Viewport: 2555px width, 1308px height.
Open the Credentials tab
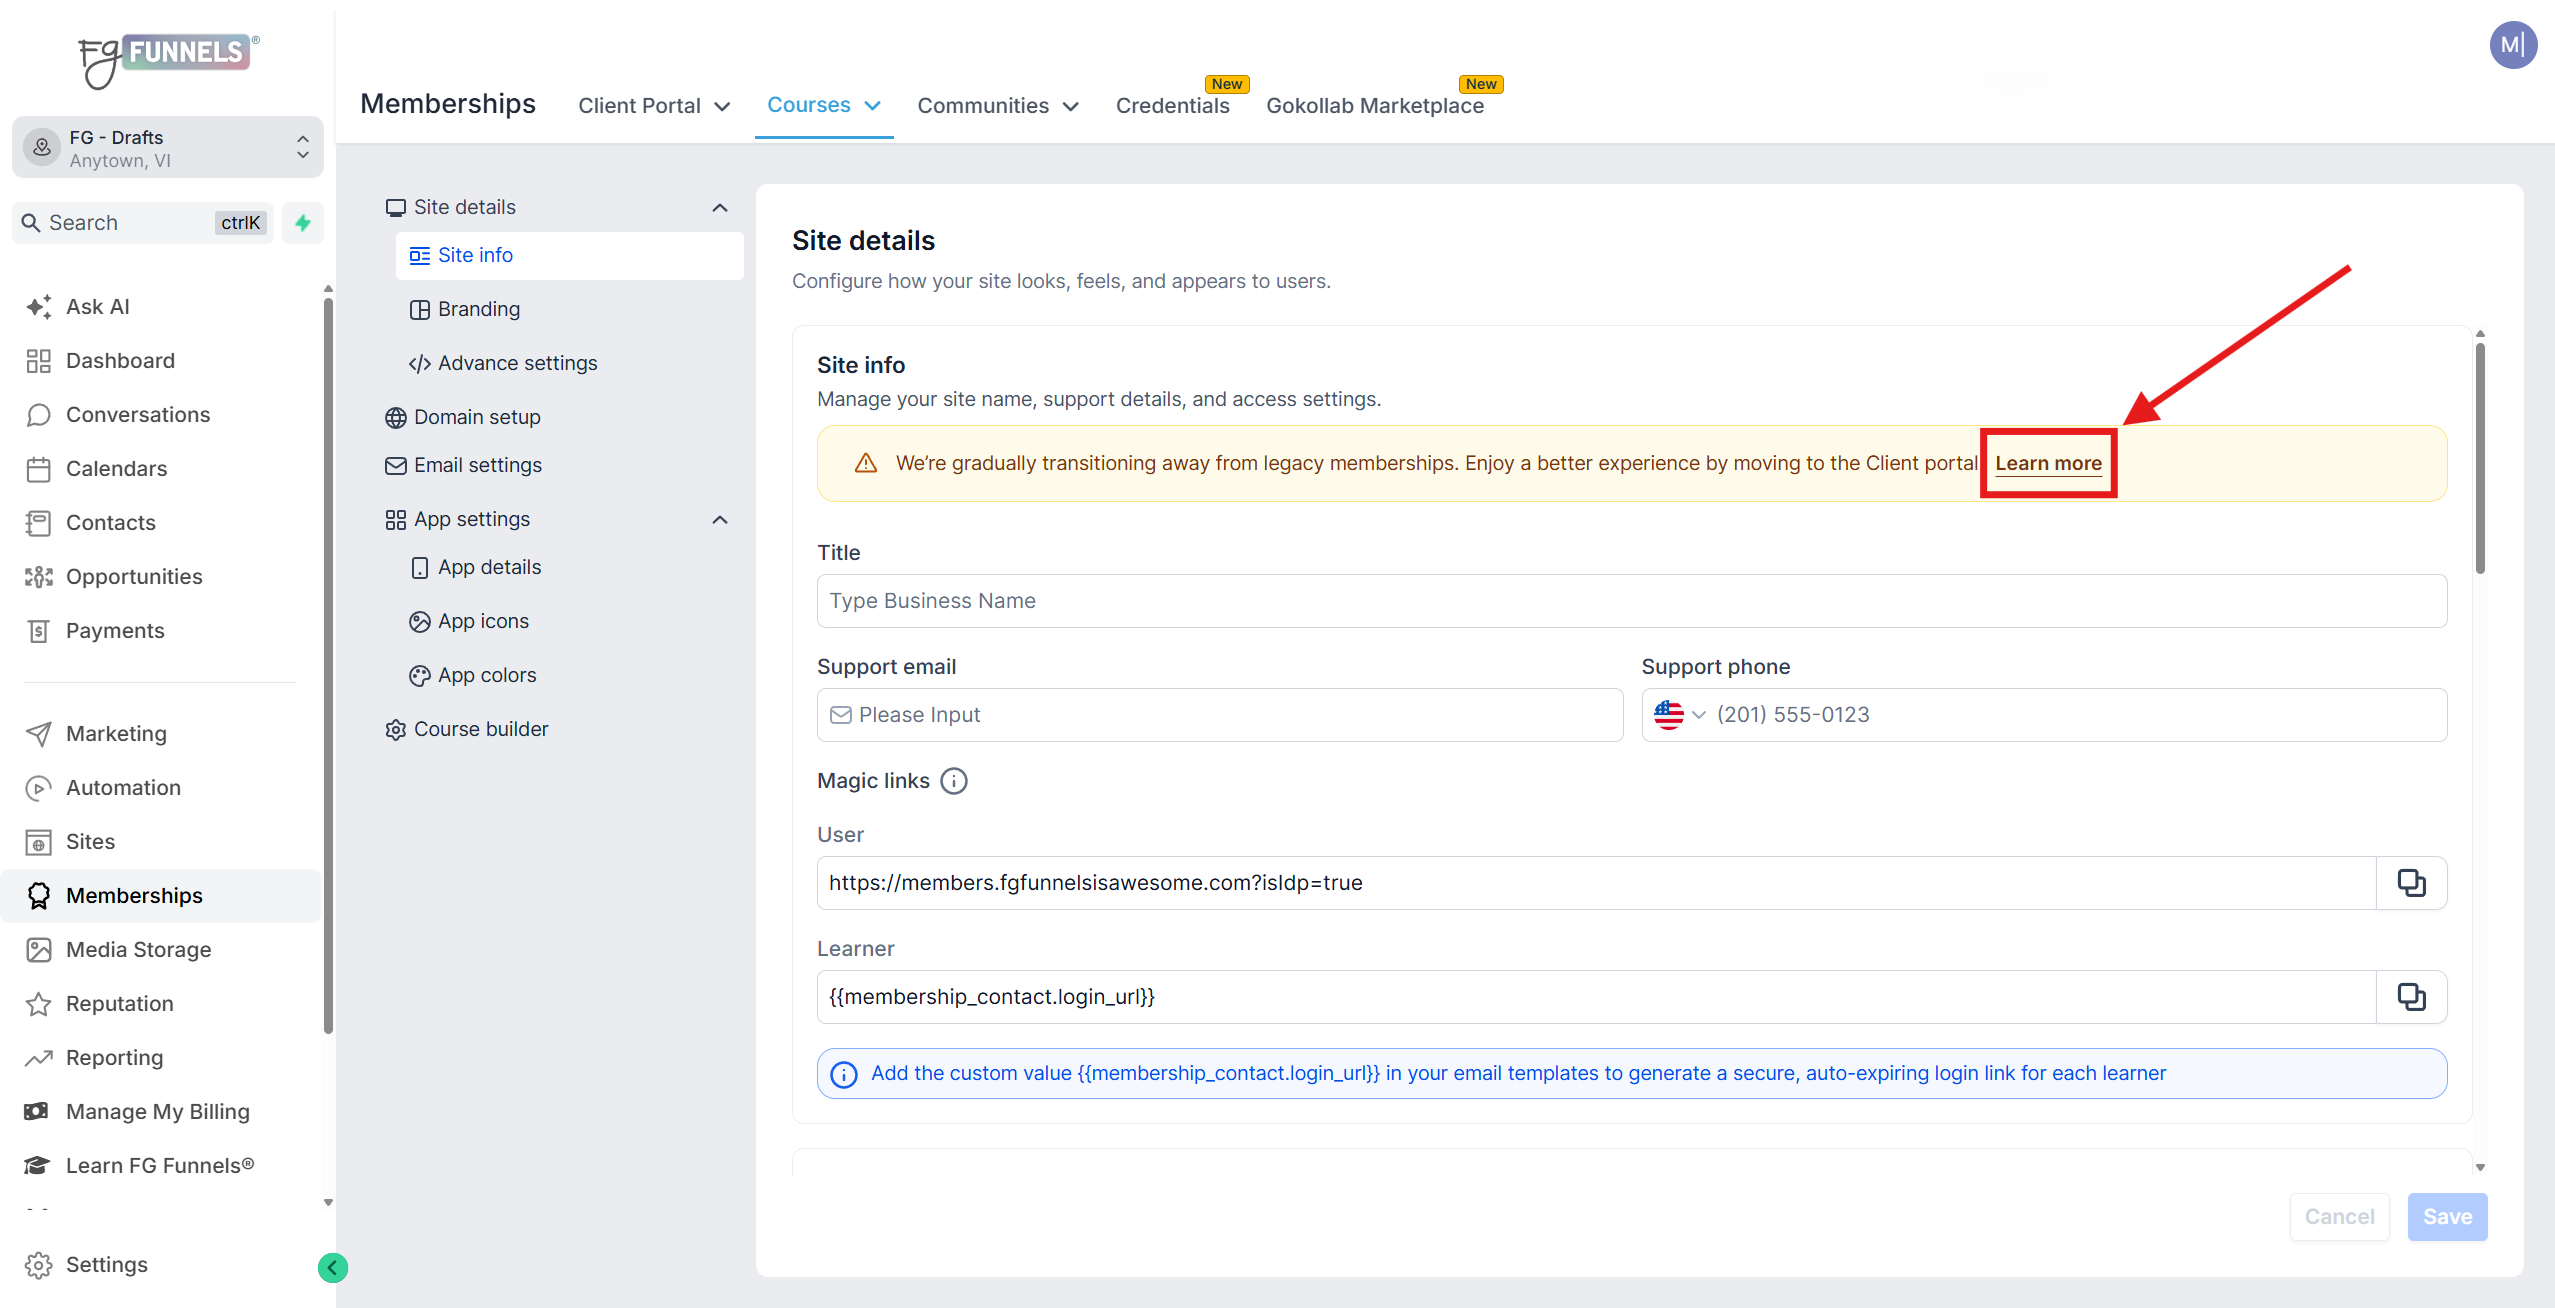[1172, 106]
